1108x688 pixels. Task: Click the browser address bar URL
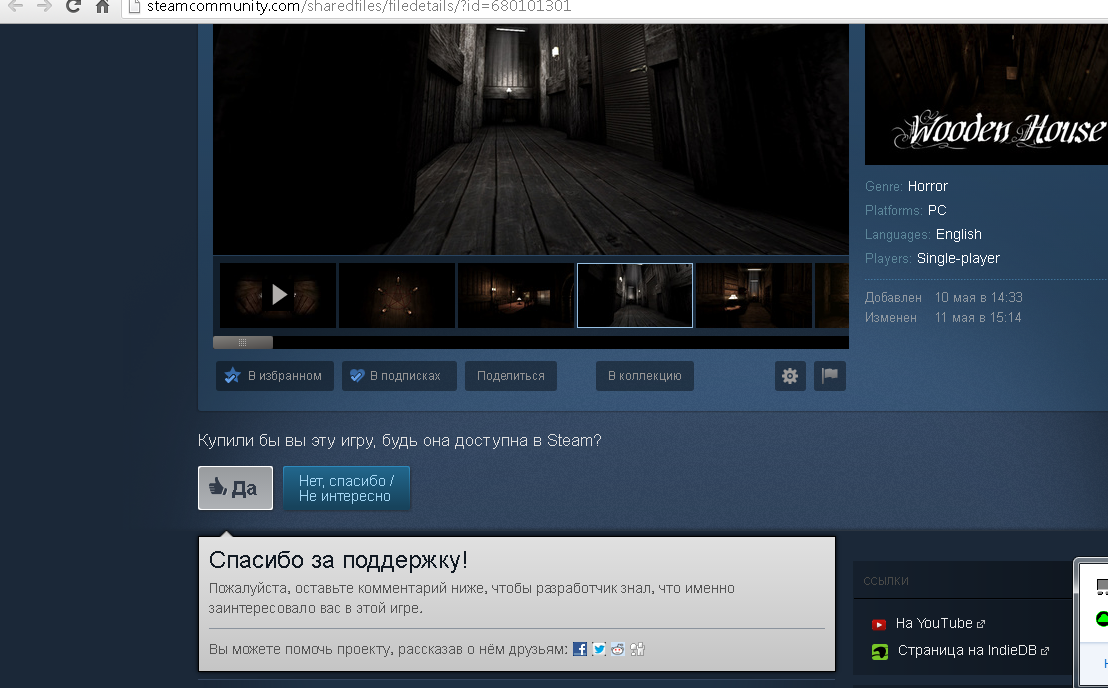(359, 7)
